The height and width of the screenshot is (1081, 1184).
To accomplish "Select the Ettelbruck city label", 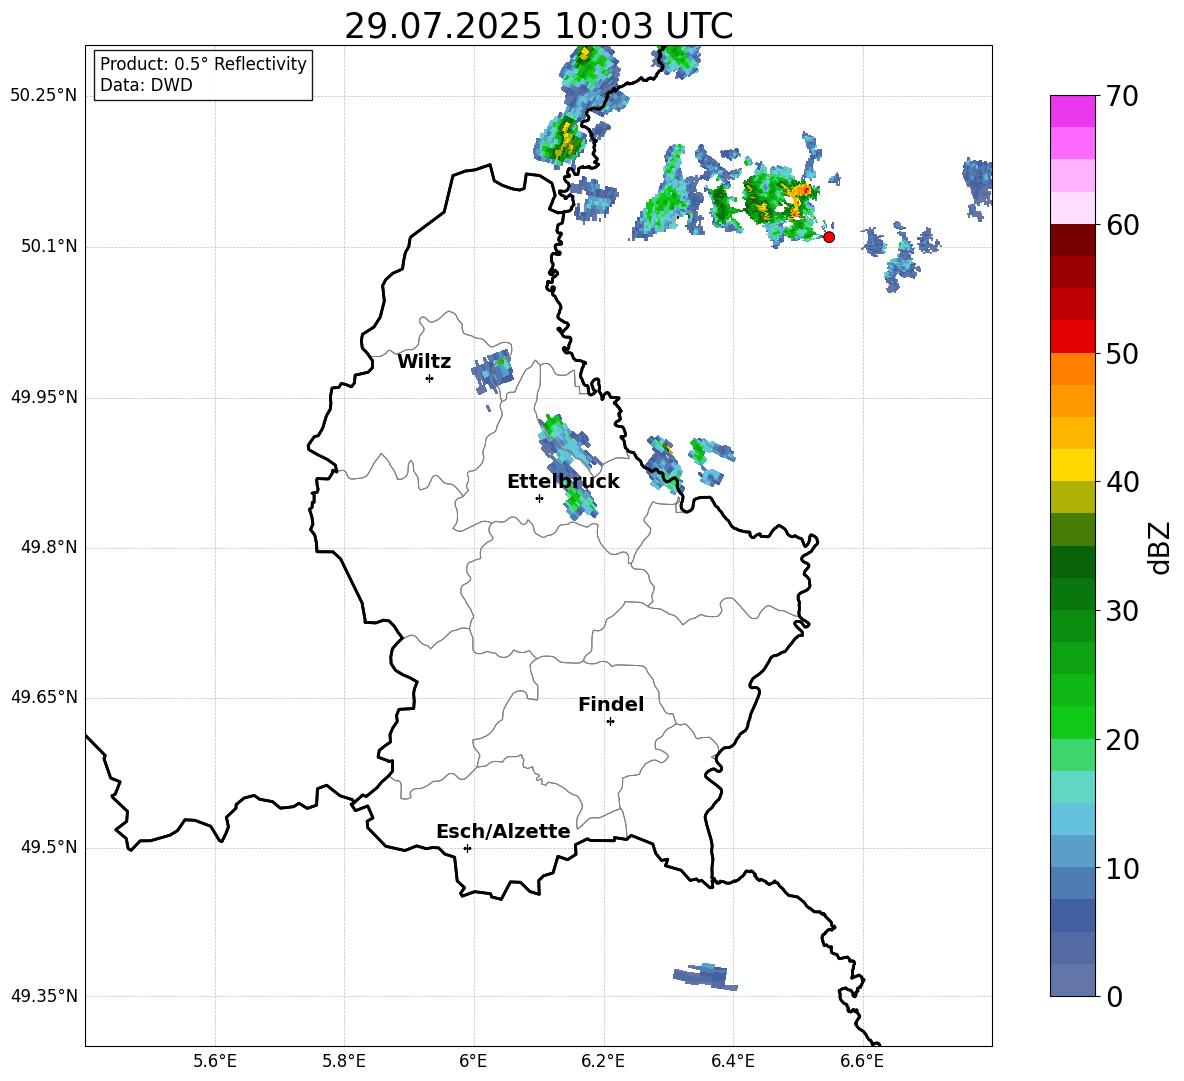I will pyautogui.click(x=563, y=482).
